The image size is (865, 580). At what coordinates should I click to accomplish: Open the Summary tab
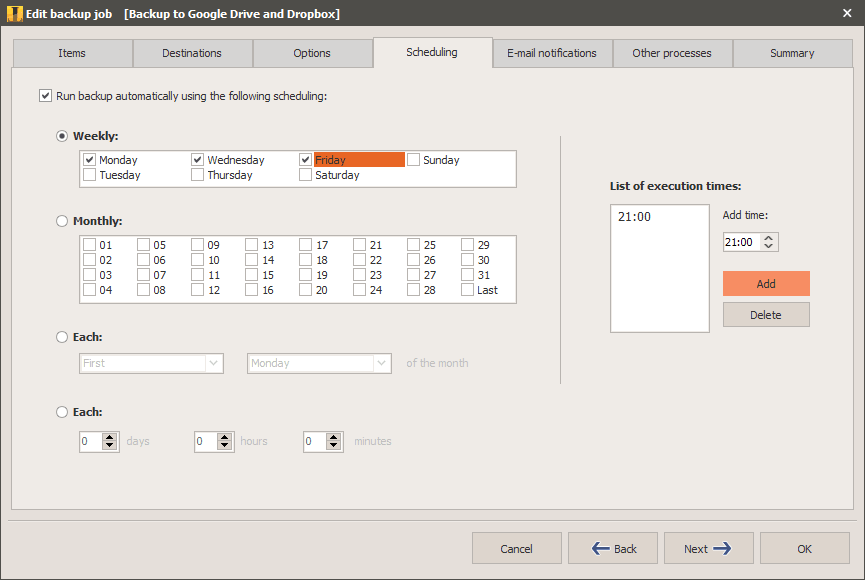[791, 53]
